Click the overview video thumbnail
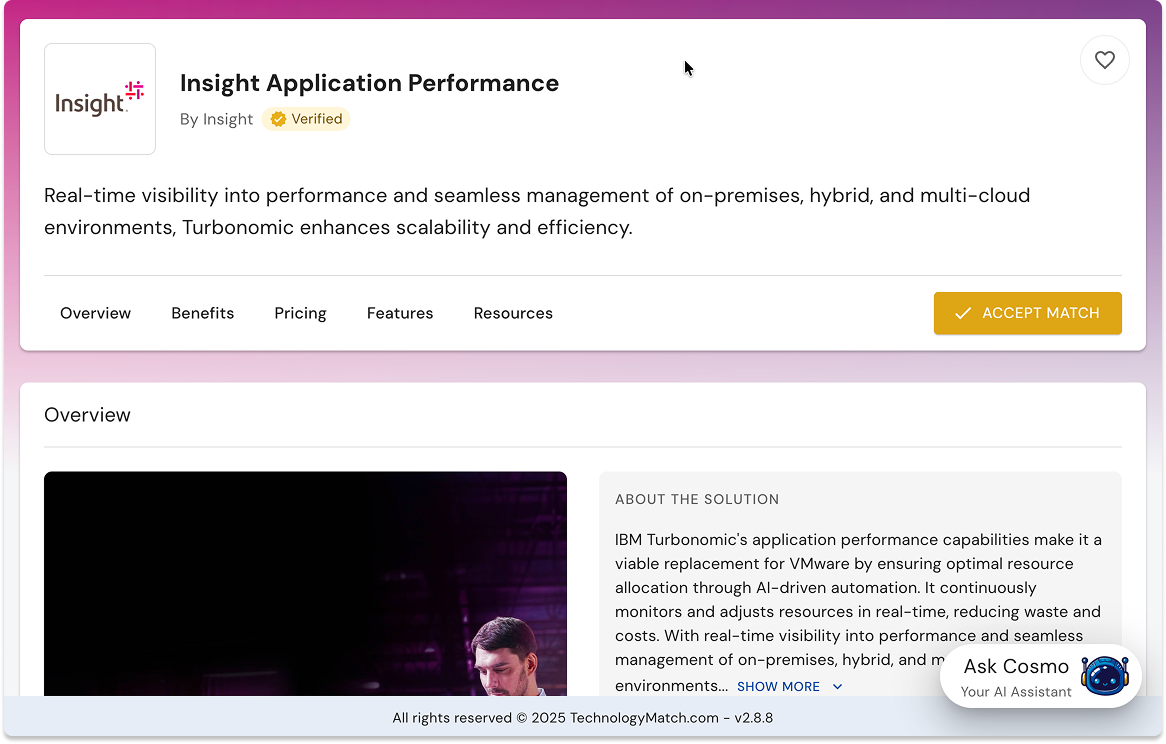The height and width of the screenshot is (744, 1166). tap(305, 583)
